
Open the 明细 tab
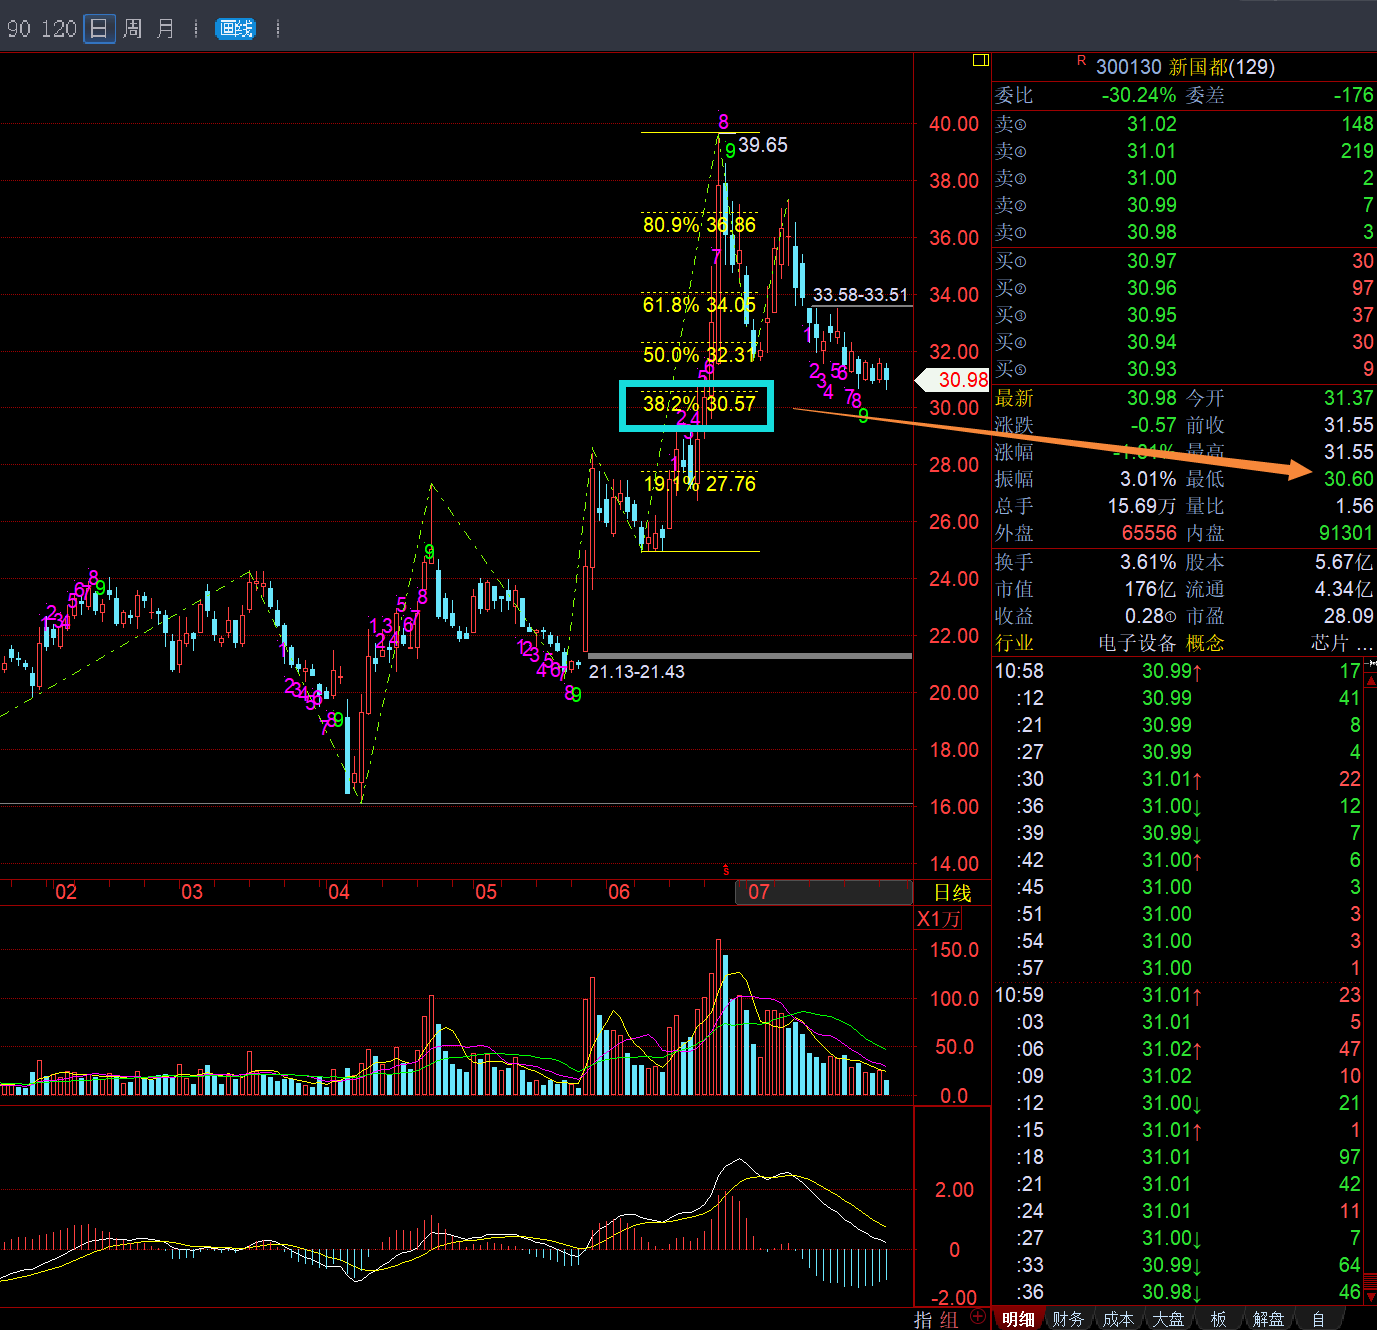click(x=1018, y=1319)
